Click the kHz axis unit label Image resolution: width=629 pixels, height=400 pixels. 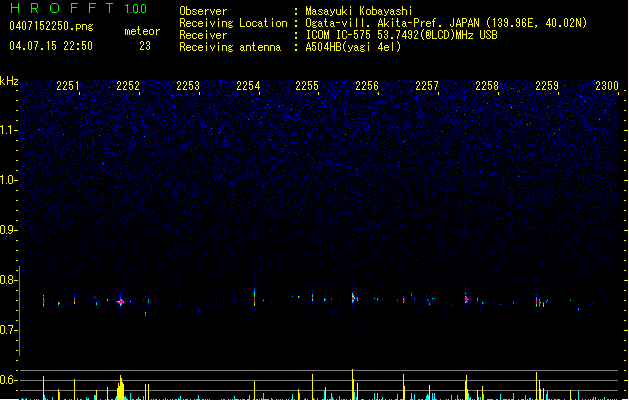pyautogui.click(x=9, y=81)
